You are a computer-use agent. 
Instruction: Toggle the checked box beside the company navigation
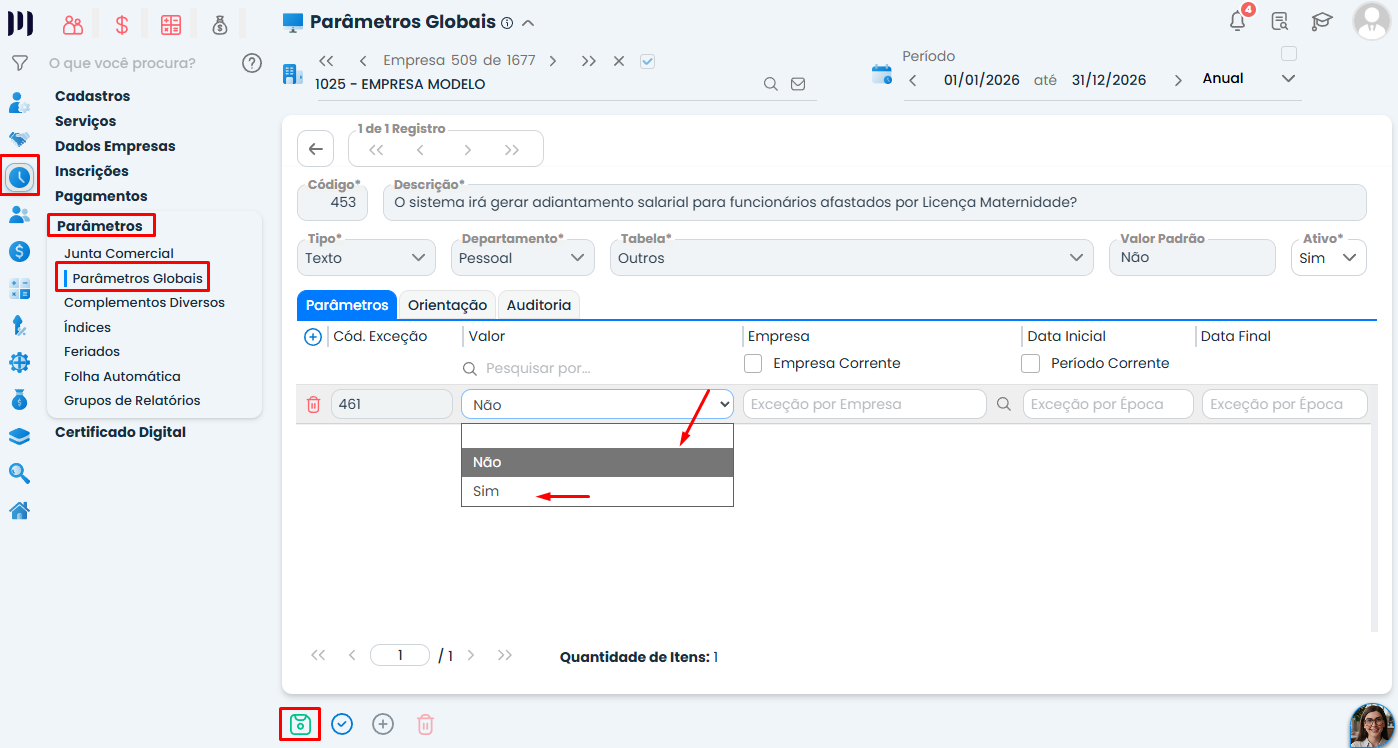tap(647, 61)
